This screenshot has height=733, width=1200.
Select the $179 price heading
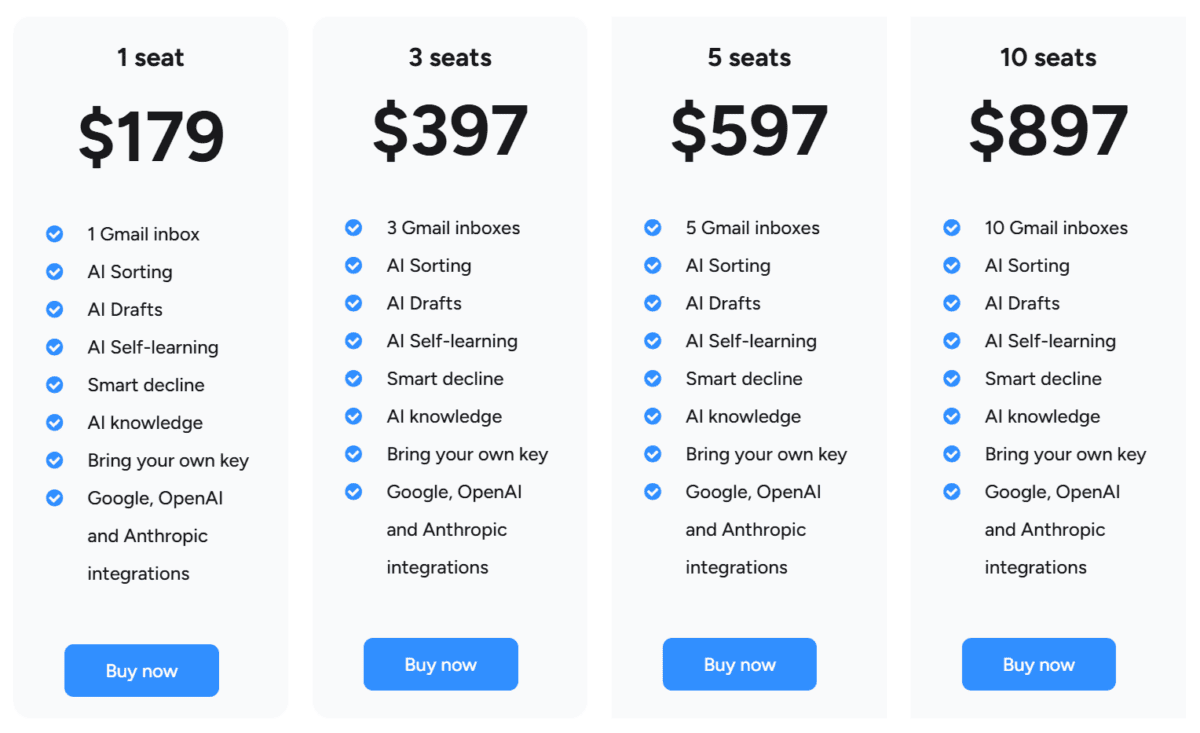151,137
